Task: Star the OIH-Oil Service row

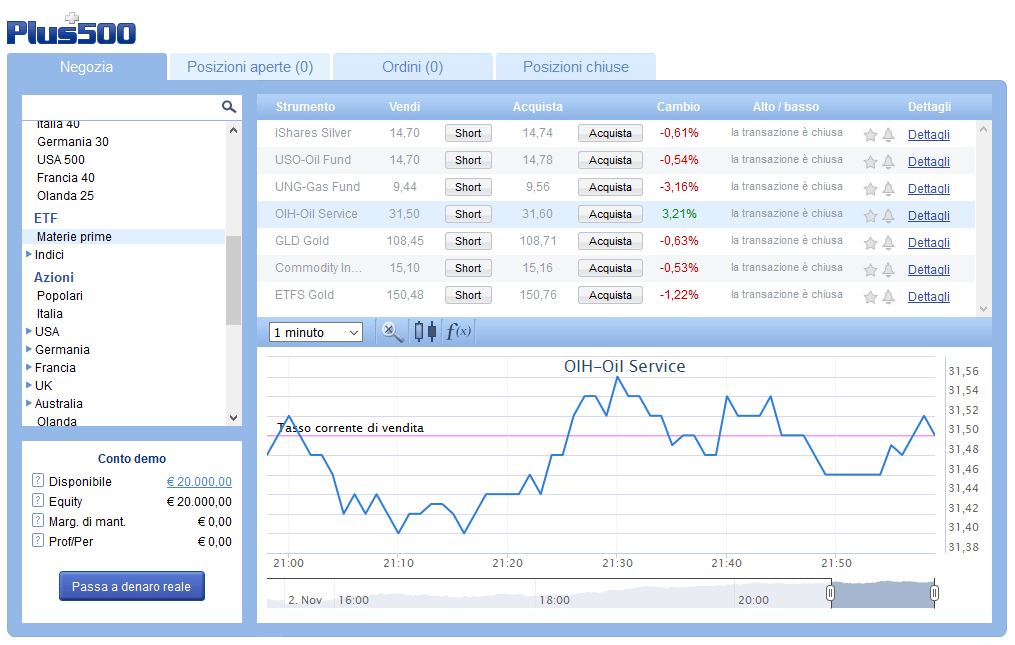Action: point(870,216)
